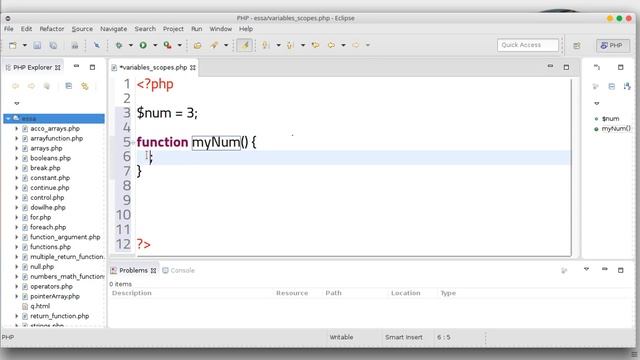Maximize the editor area
Viewport: 640px width, 360px height.
[x=566, y=67]
